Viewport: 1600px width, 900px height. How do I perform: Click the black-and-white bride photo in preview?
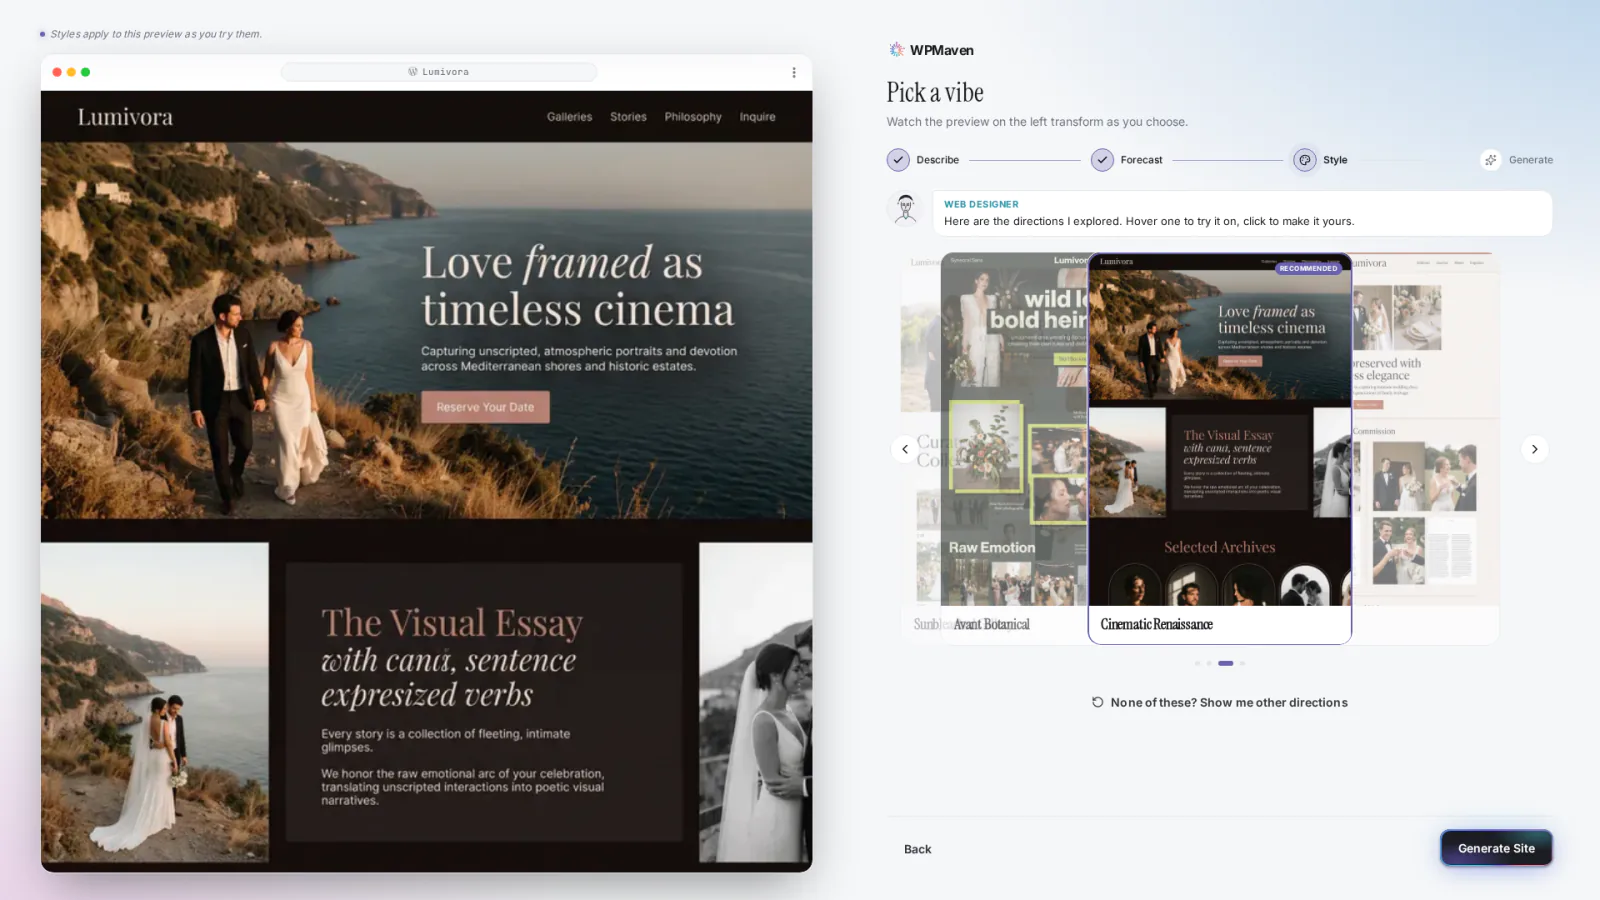755,702
